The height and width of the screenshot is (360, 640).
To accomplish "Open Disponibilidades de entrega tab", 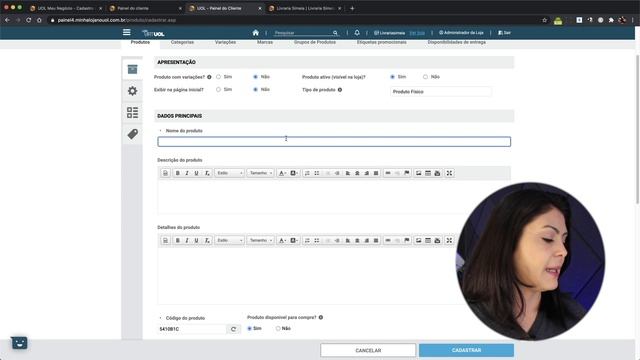I will pyautogui.click(x=456, y=42).
